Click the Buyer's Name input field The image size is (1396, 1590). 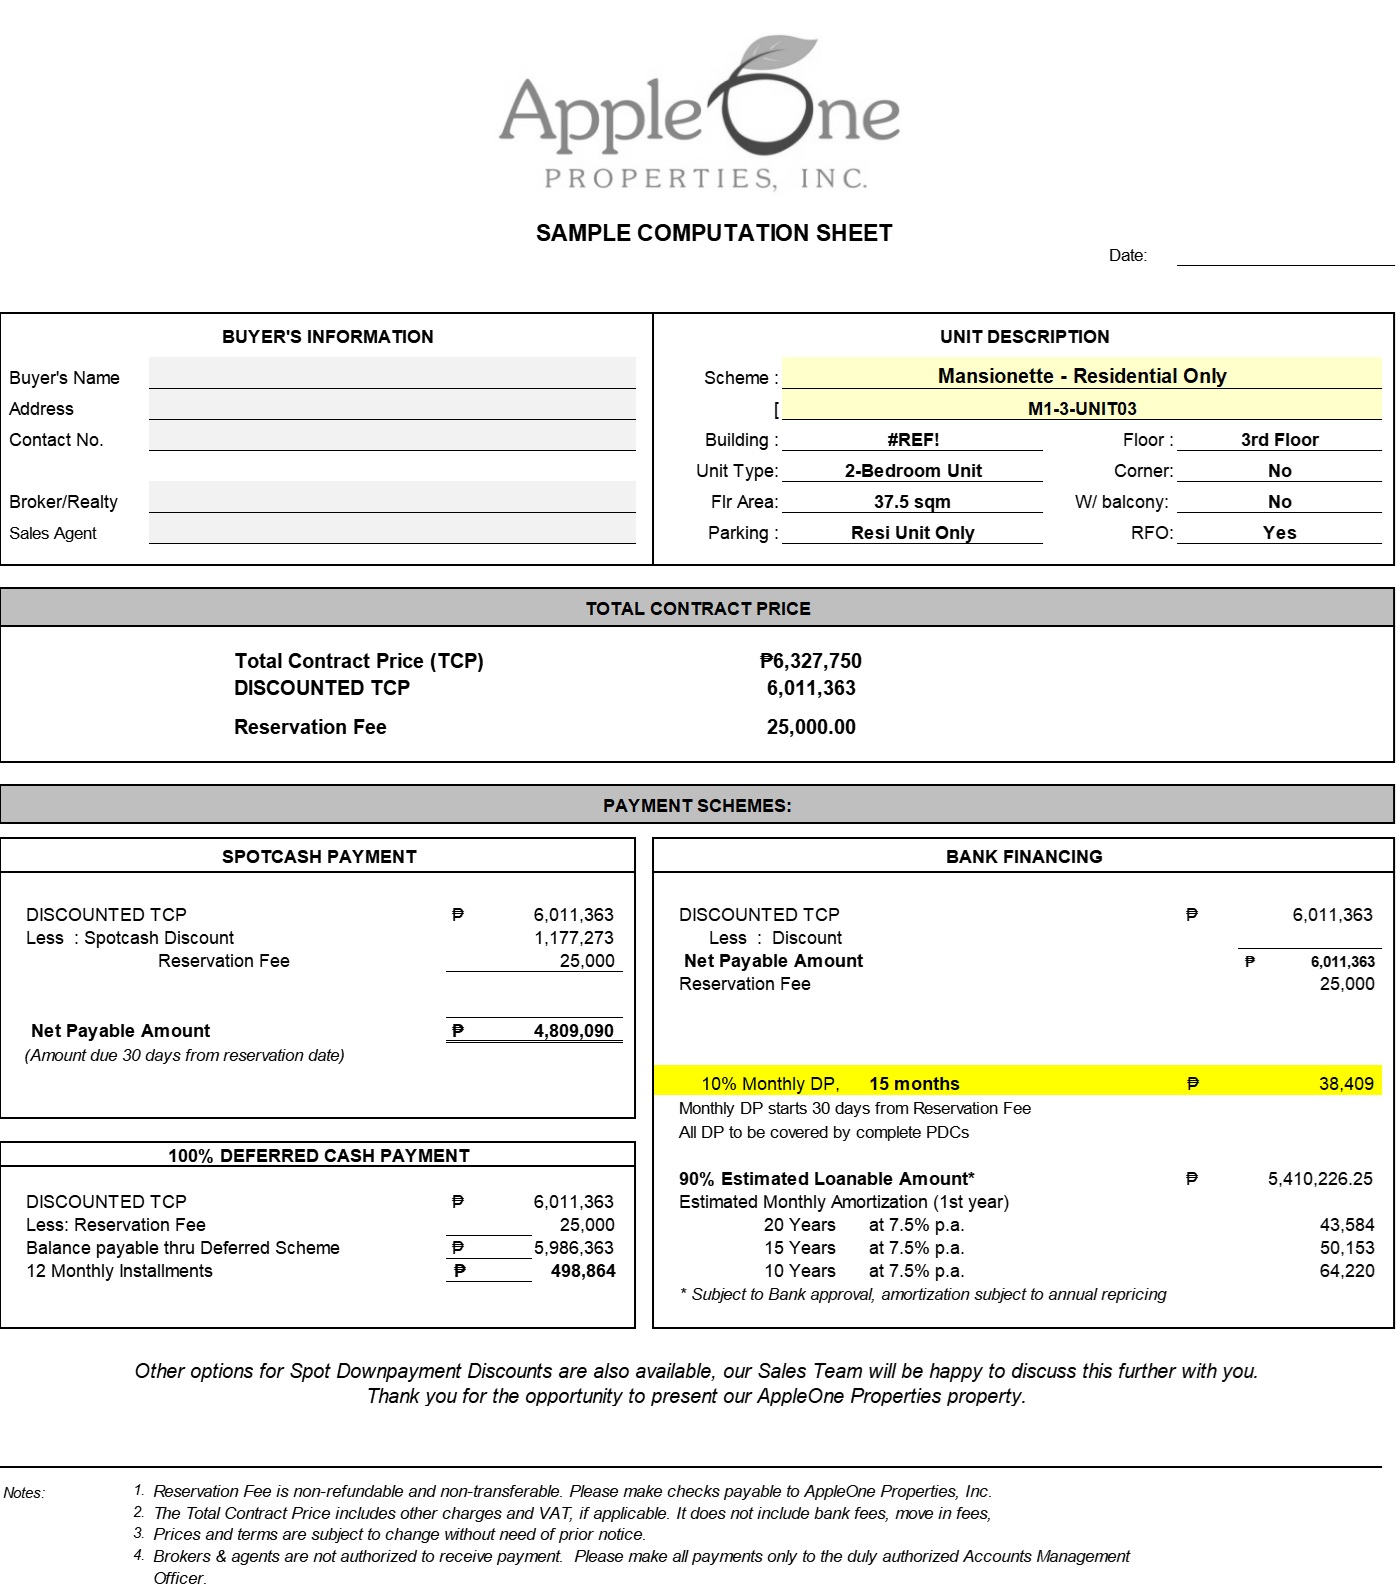392,373
